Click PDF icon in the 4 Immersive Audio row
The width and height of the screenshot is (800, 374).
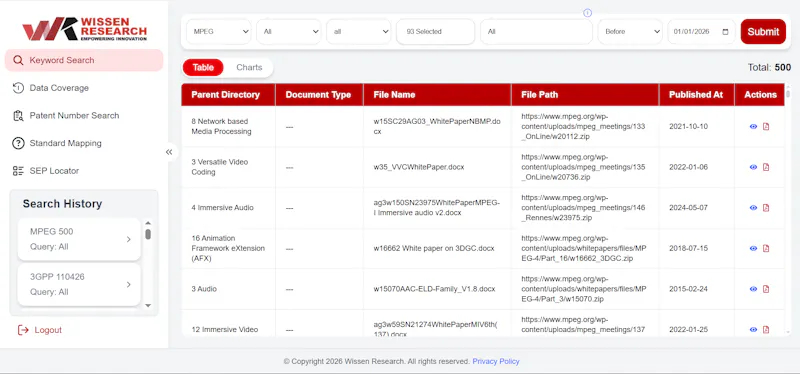tap(766, 208)
